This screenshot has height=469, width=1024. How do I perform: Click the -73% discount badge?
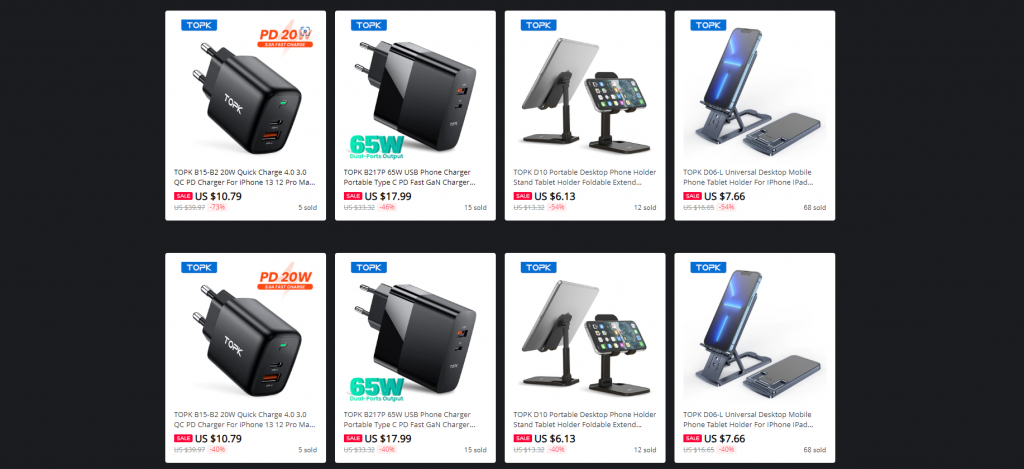click(217, 207)
